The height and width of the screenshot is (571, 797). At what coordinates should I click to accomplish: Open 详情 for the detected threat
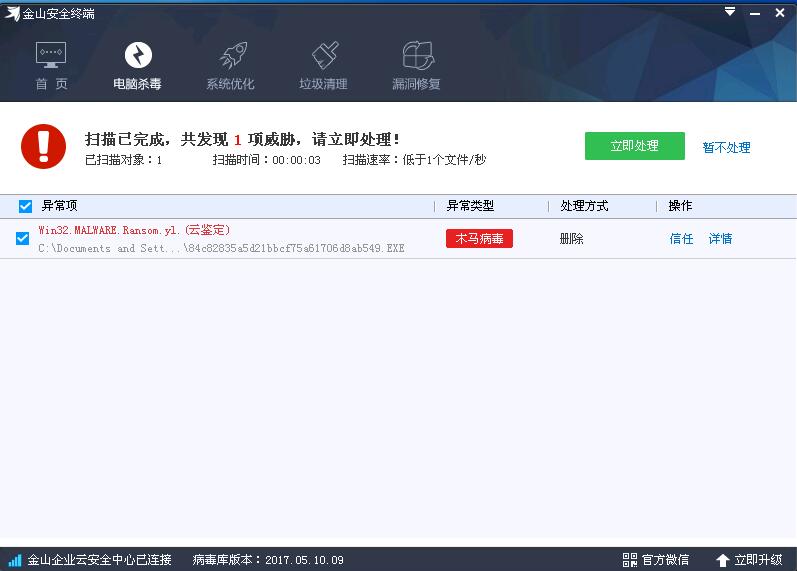(x=720, y=238)
